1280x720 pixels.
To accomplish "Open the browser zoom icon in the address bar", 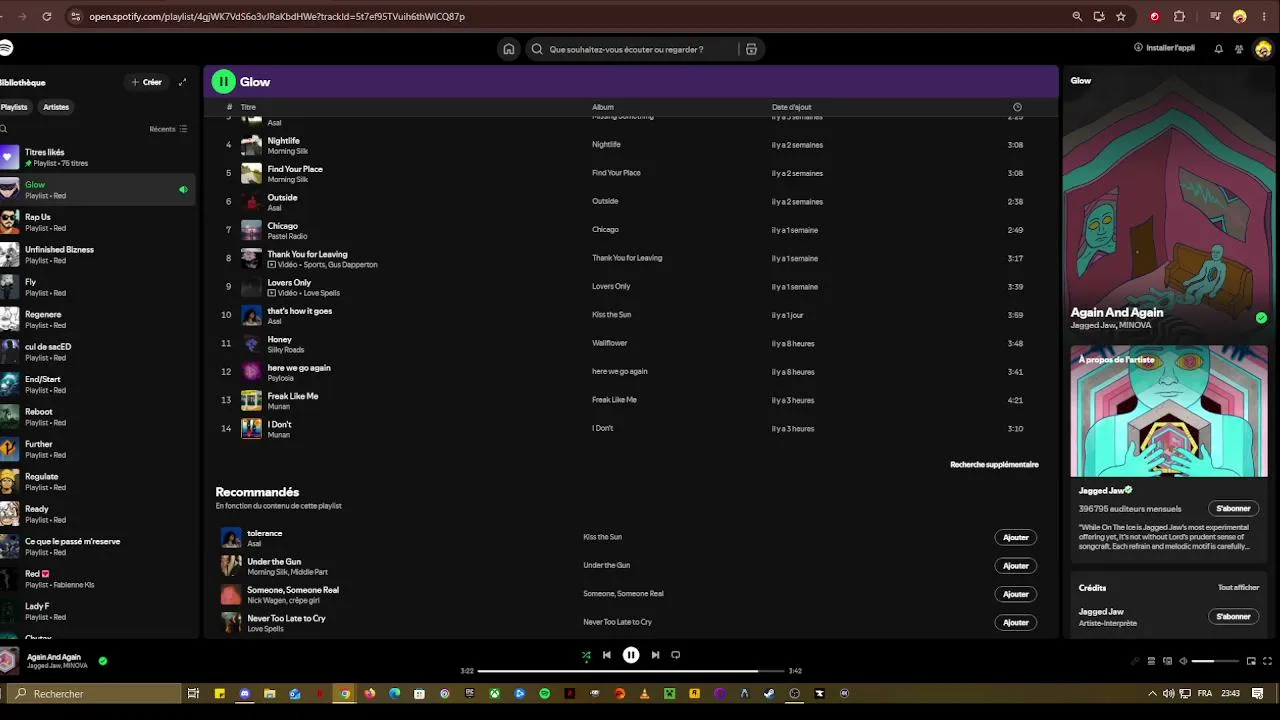I will (1077, 16).
